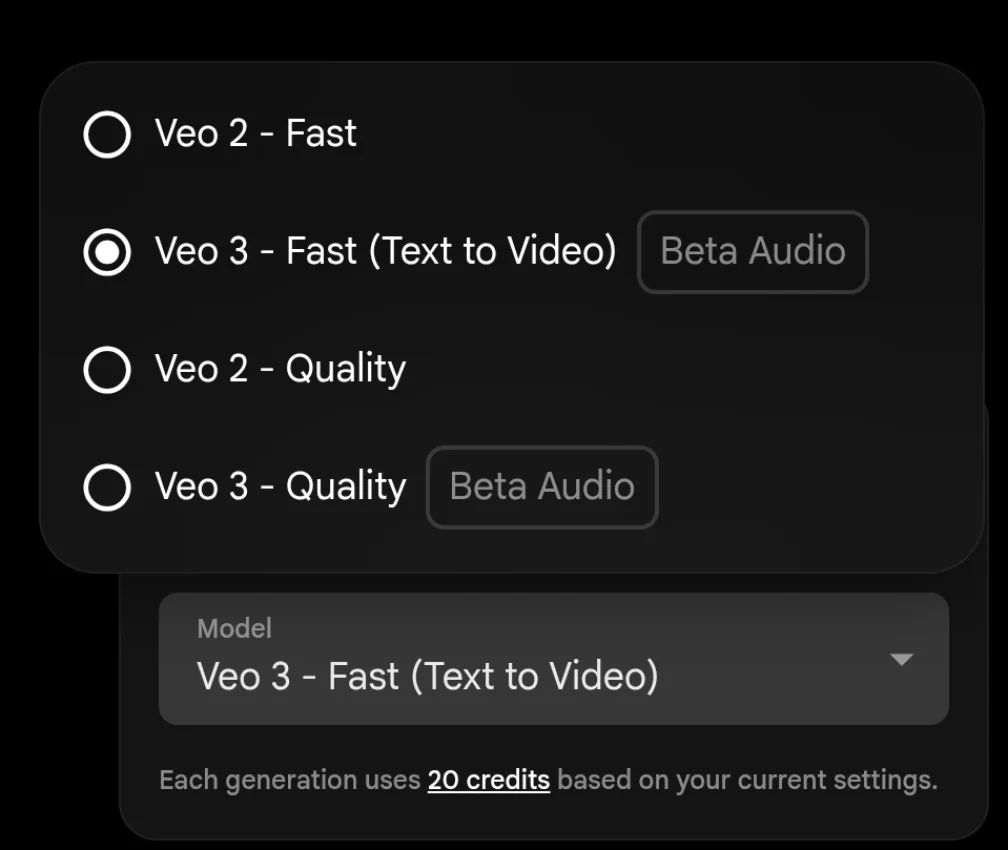This screenshot has width=1008, height=850.
Task: Click 'based on your current settings' text
Action: pos(747,780)
